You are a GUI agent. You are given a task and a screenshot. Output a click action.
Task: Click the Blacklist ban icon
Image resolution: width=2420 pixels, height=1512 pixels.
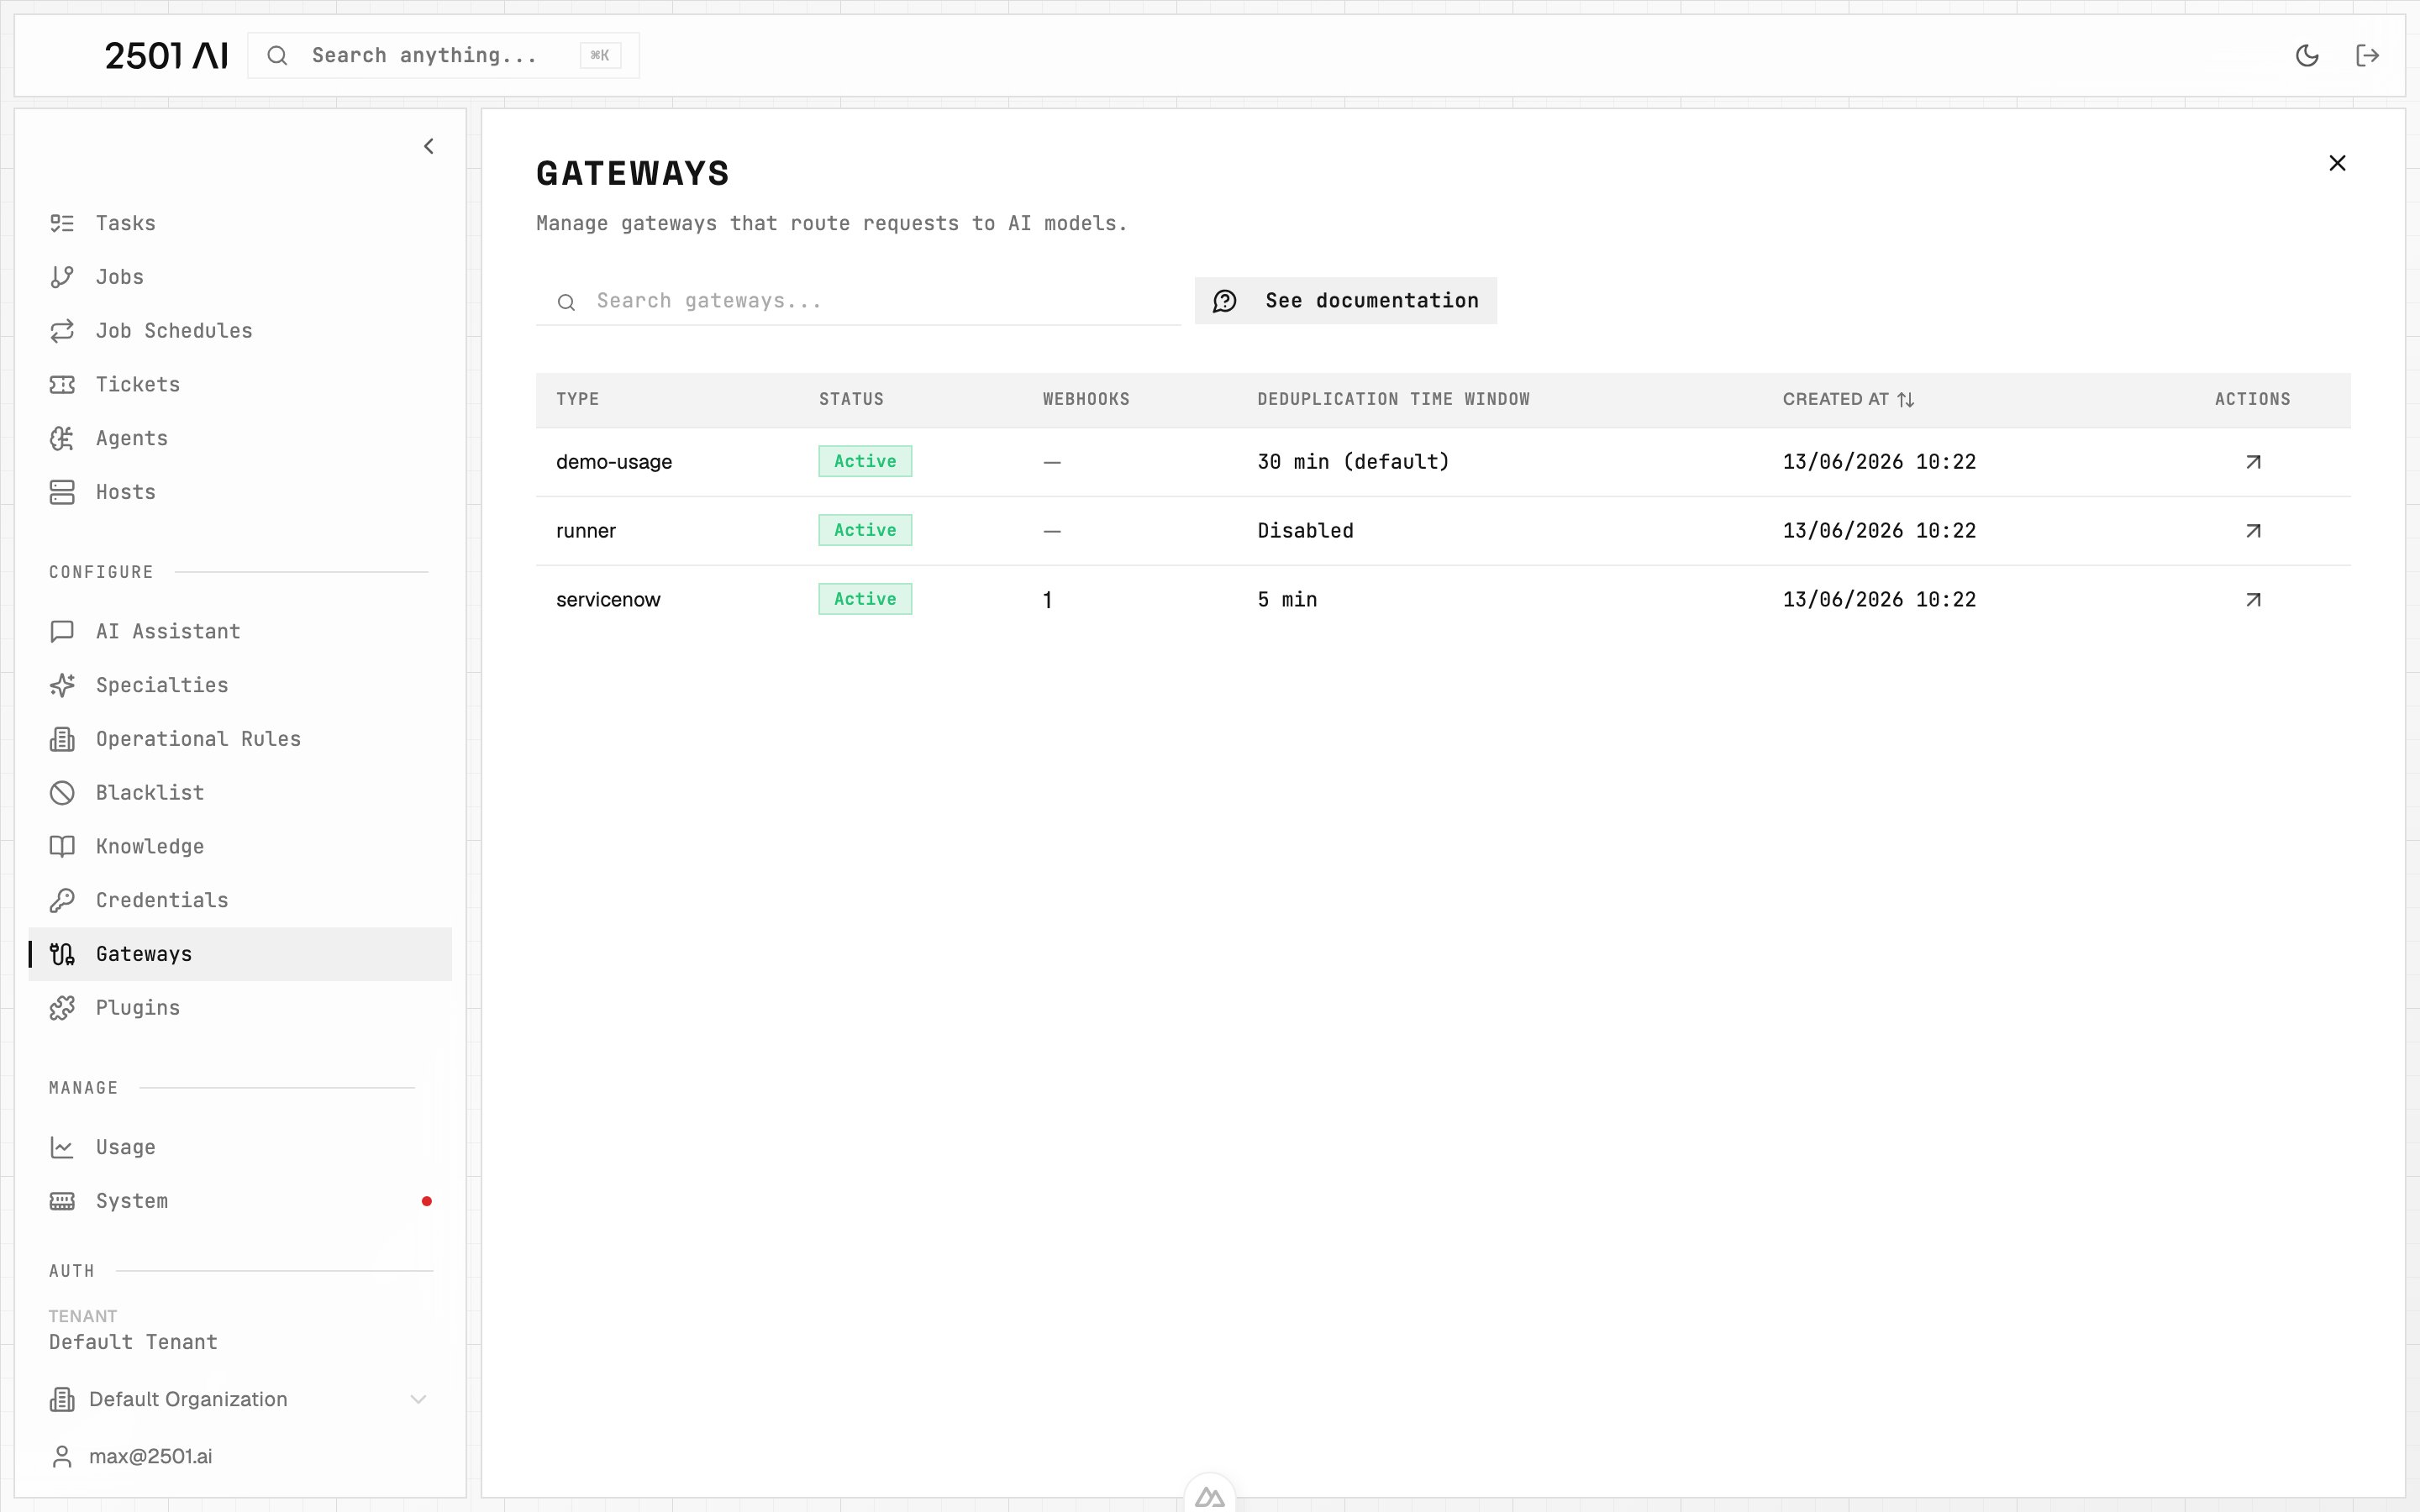click(62, 793)
